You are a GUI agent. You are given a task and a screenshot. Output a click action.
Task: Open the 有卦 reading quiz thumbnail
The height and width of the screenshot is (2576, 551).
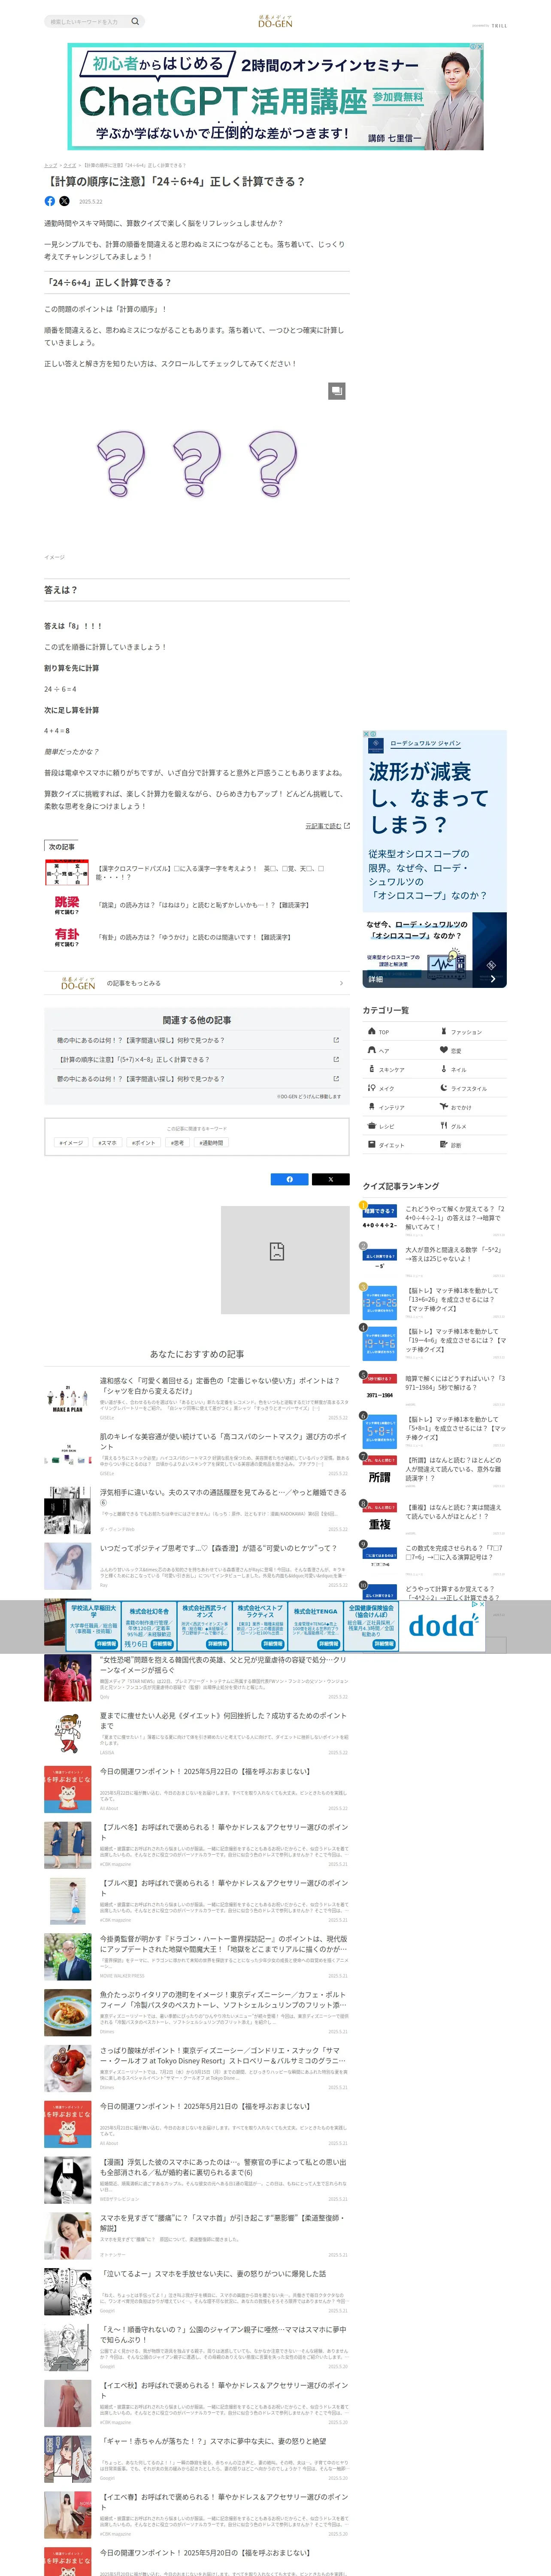[67, 937]
